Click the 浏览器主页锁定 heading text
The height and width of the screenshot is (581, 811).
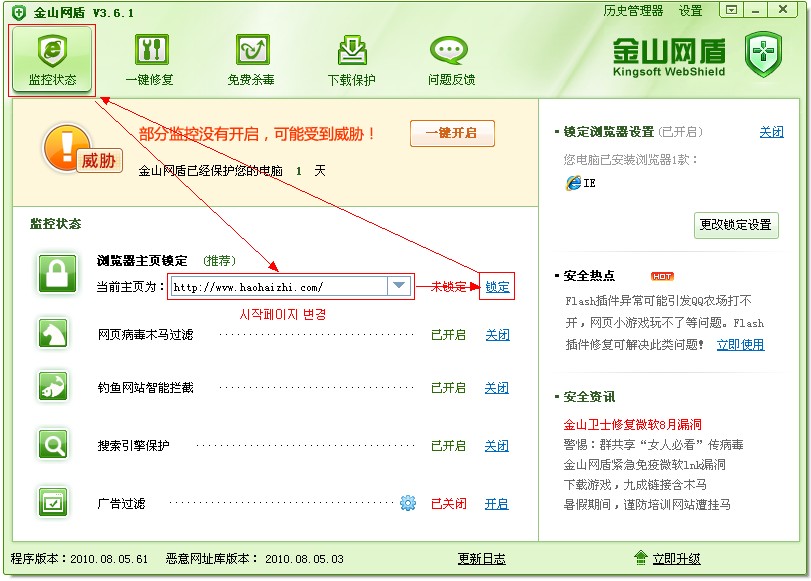(x=142, y=260)
